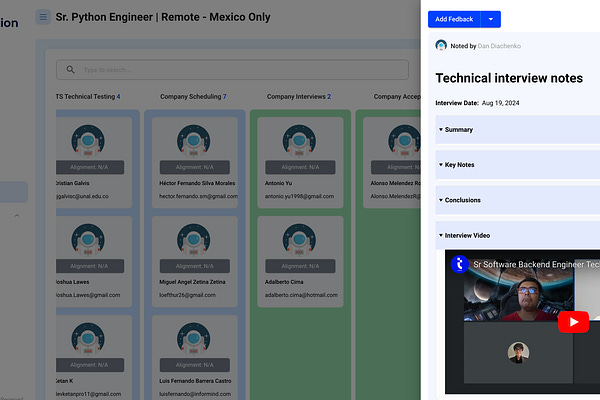The width and height of the screenshot is (600, 400).
Task: Open the Sr Software Backend Engineer video title
Action: pos(536,264)
